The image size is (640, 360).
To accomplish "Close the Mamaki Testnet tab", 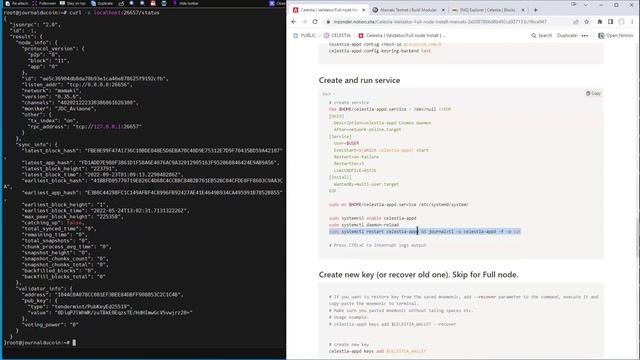I will pyautogui.click(x=443, y=10).
